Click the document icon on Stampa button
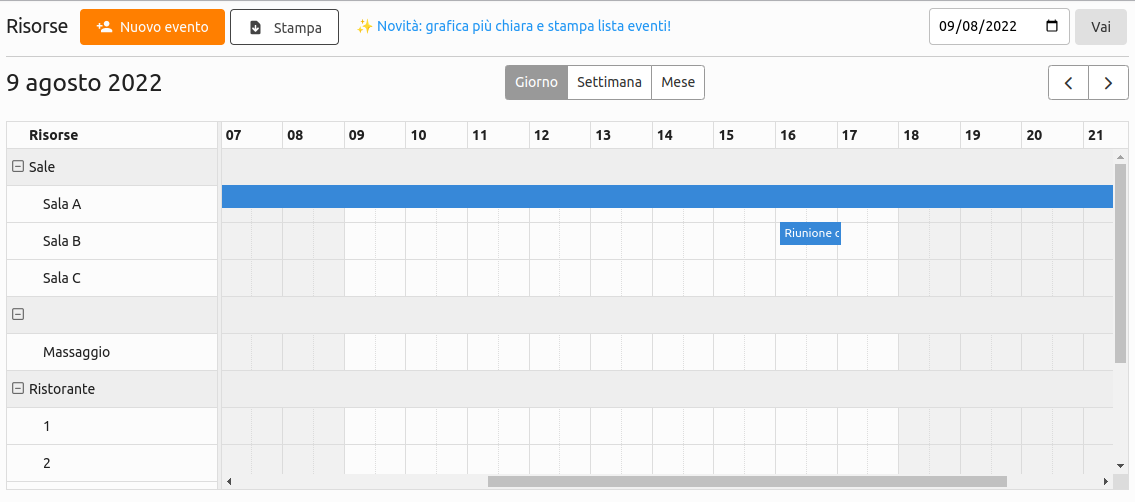Image resolution: width=1135 pixels, height=502 pixels. coord(255,28)
